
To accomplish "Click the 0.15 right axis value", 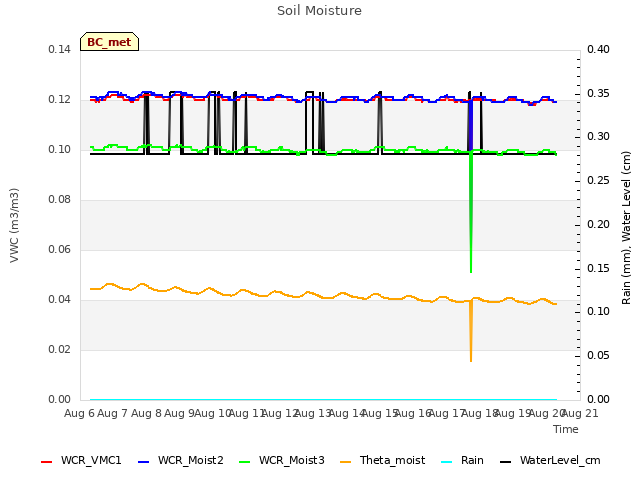I will [x=598, y=269].
